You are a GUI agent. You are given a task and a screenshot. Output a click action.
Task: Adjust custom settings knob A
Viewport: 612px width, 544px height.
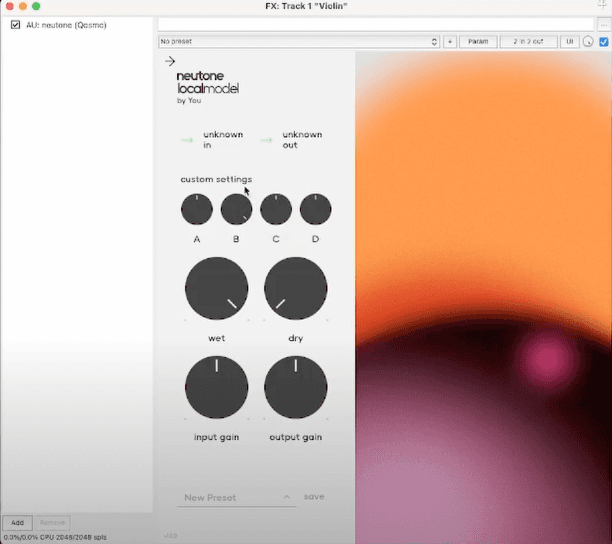(x=197, y=209)
